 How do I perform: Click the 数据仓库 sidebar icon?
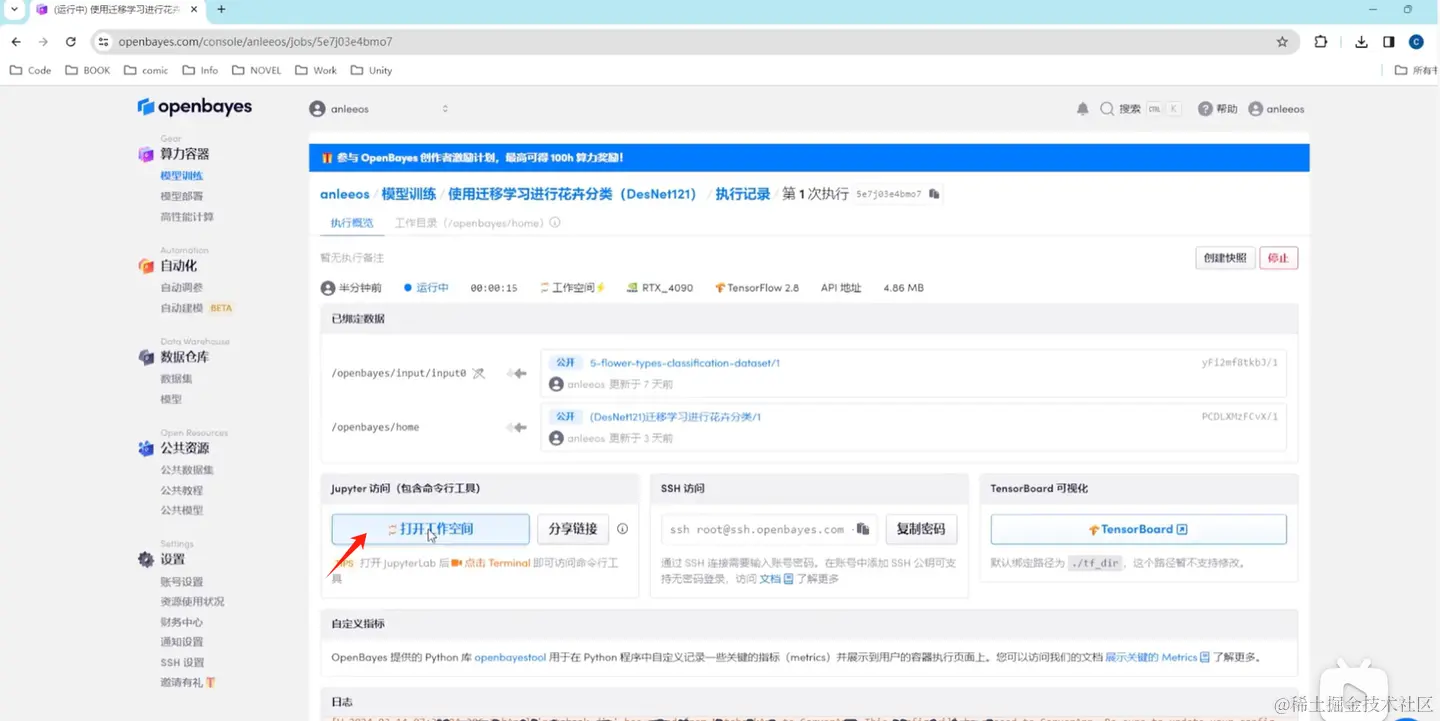[x=146, y=357]
